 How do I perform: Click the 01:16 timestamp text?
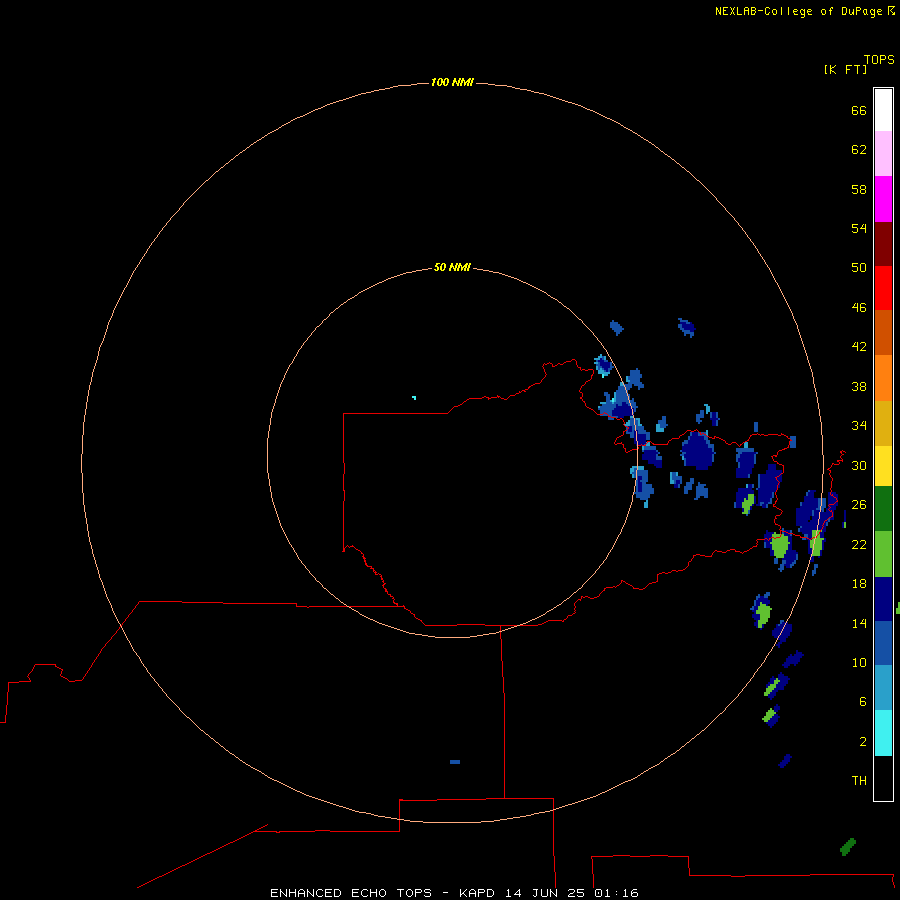point(616,893)
